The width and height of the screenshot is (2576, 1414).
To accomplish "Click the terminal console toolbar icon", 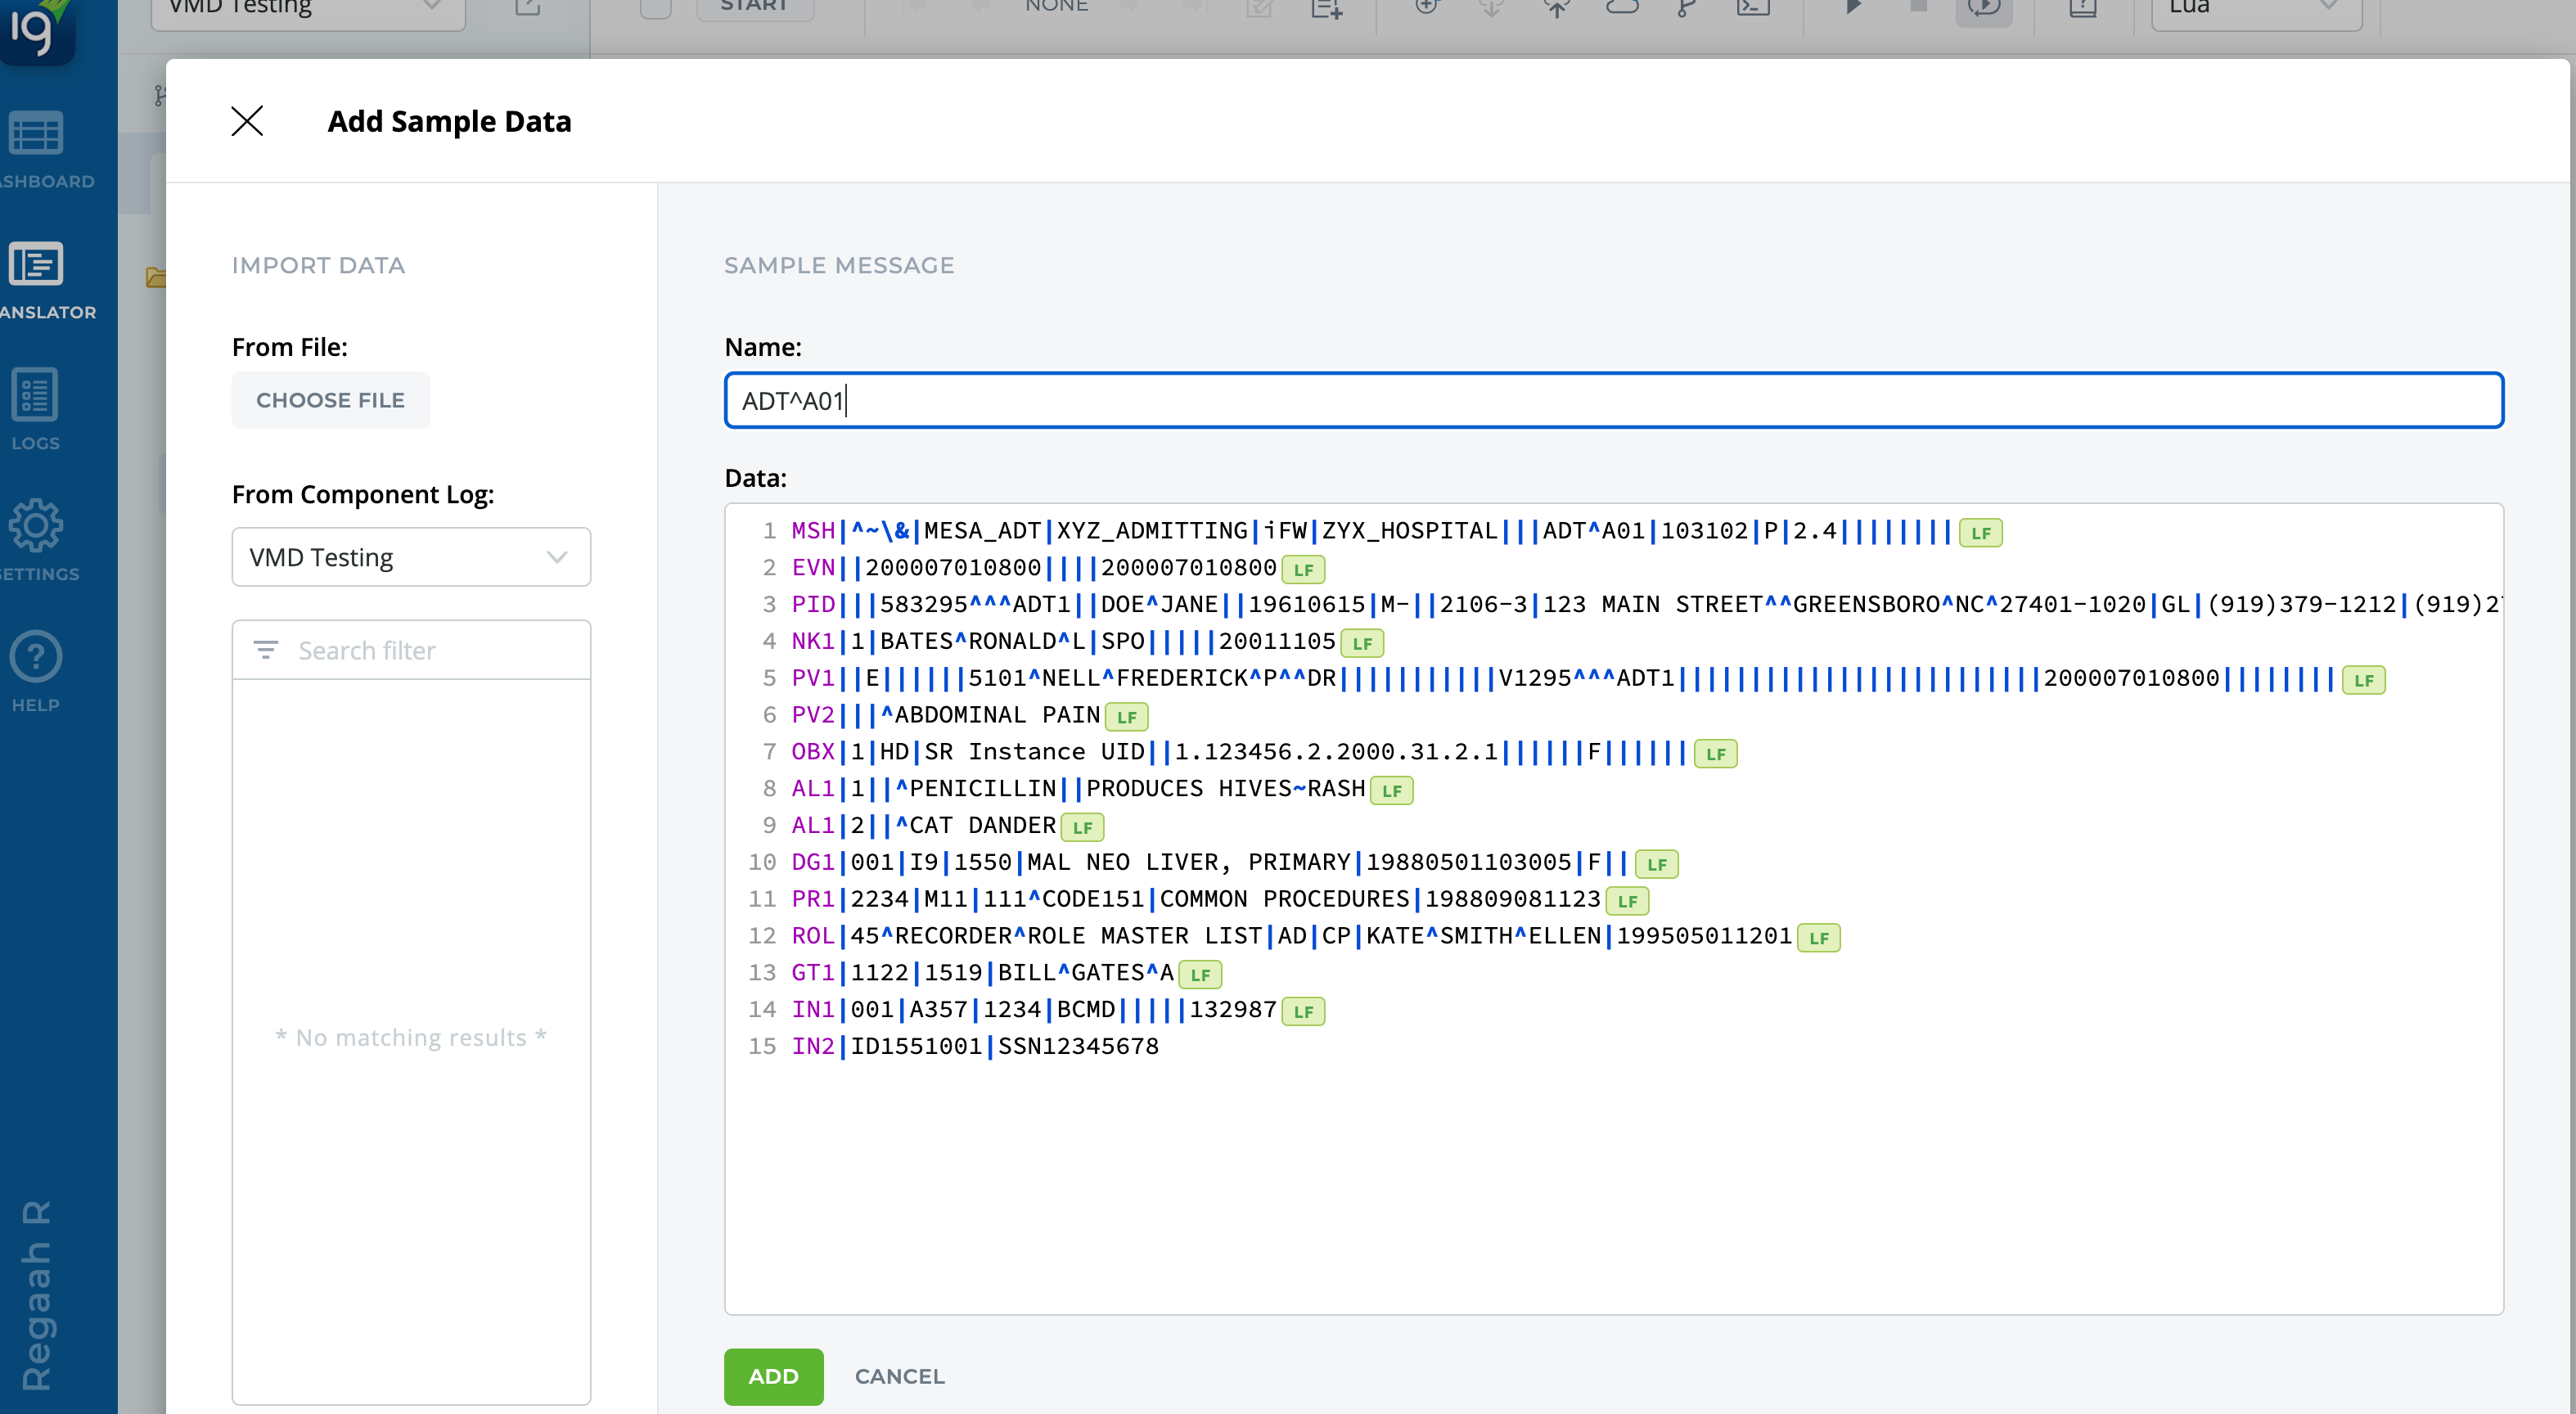I will pos(1752,8).
